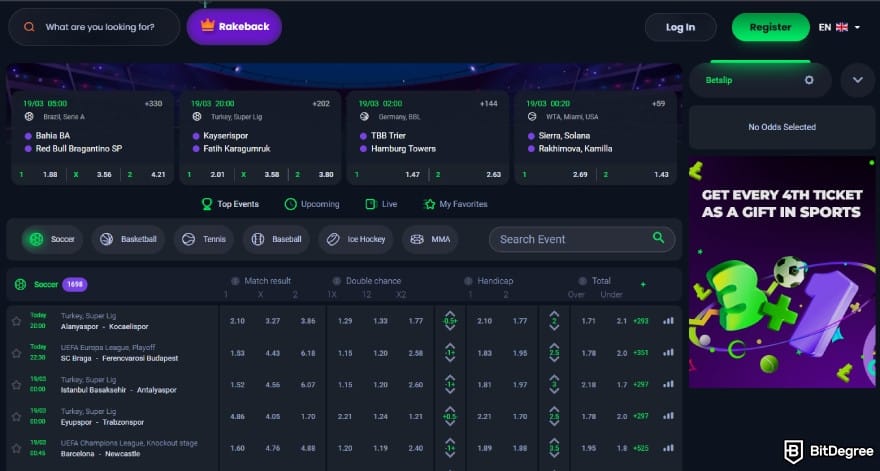Viewport: 880px width, 471px height.
Task: Open the Betslip tab
Action: pos(760,80)
